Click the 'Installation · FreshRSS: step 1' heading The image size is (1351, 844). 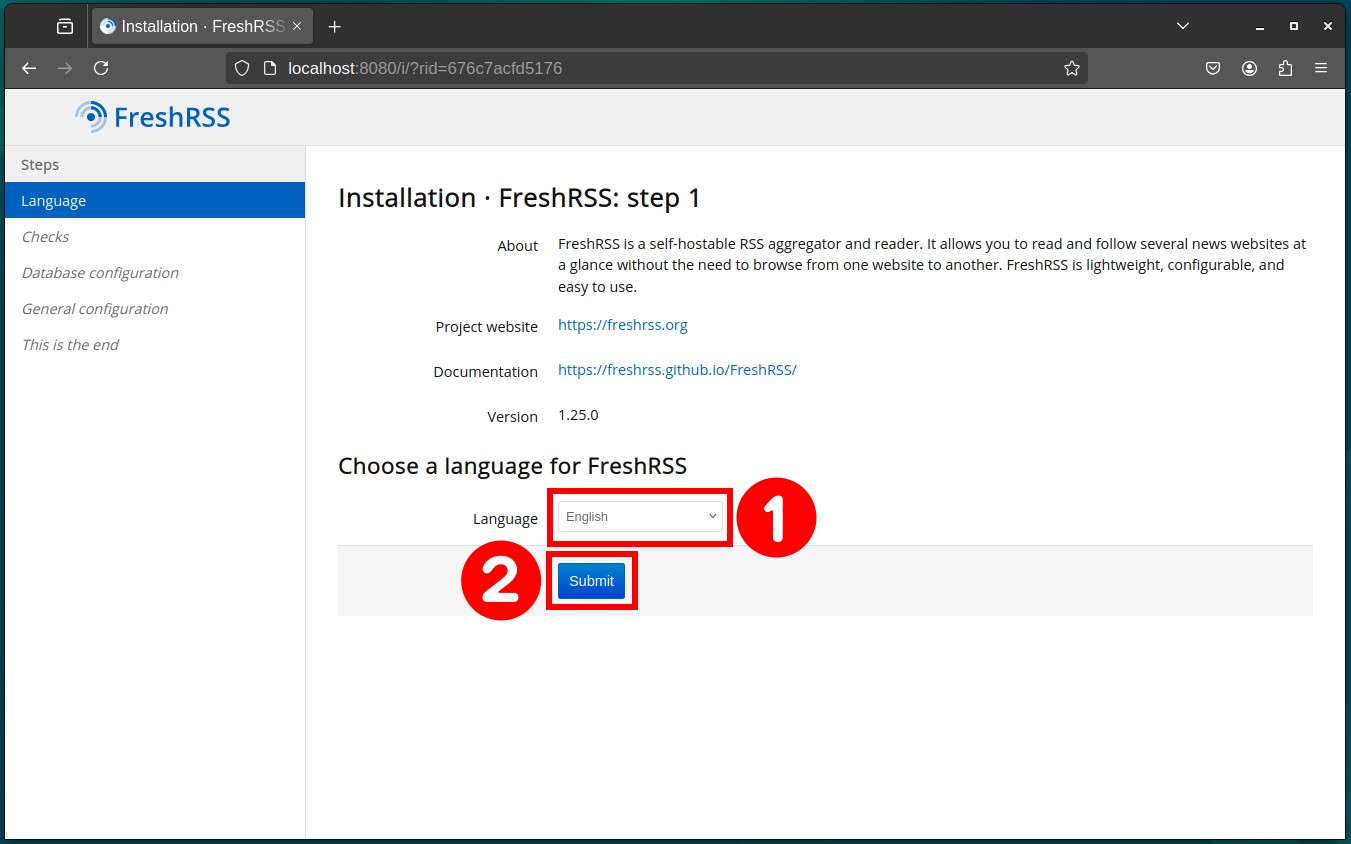[x=519, y=198]
